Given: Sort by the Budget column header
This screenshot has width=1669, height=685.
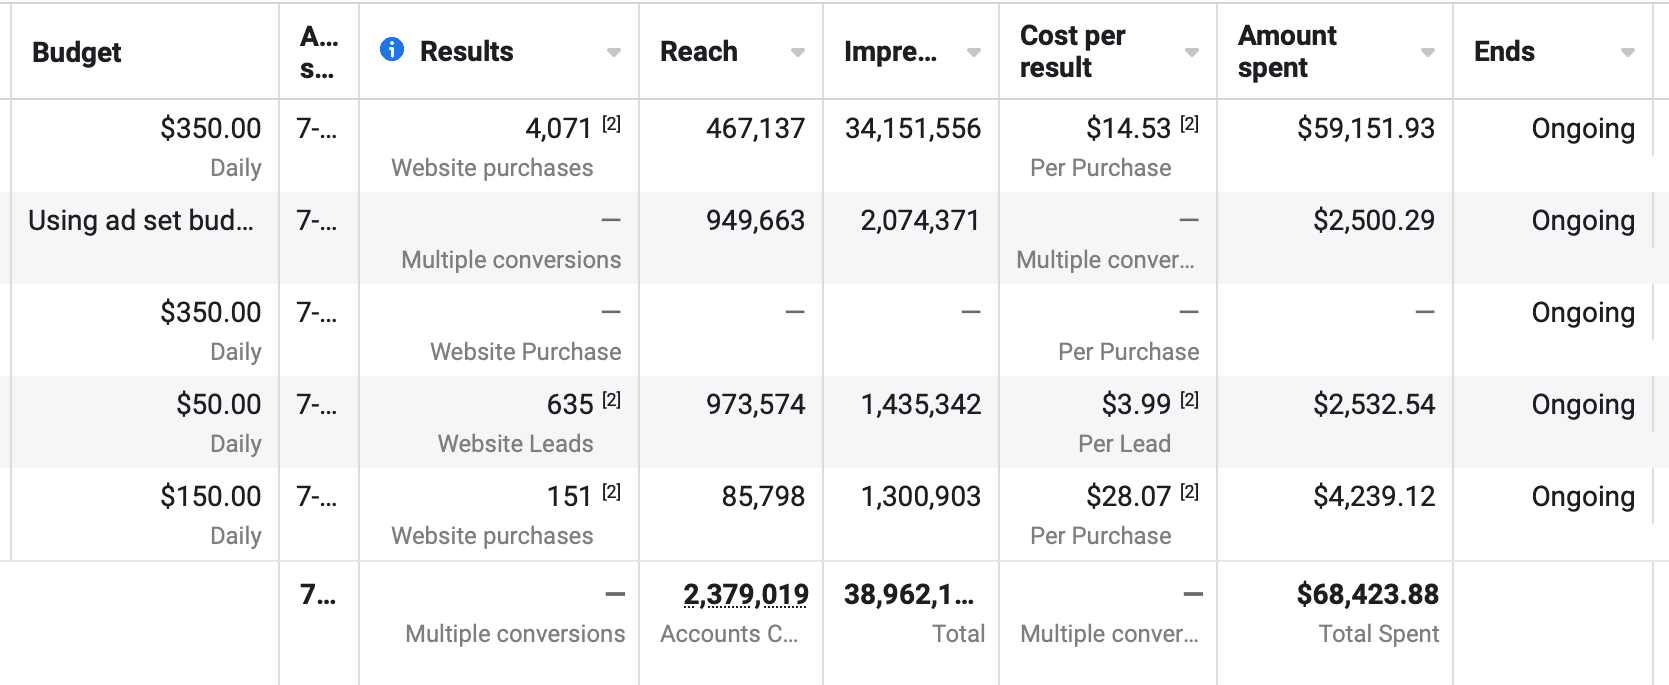Looking at the screenshot, I should pyautogui.click(x=77, y=52).
